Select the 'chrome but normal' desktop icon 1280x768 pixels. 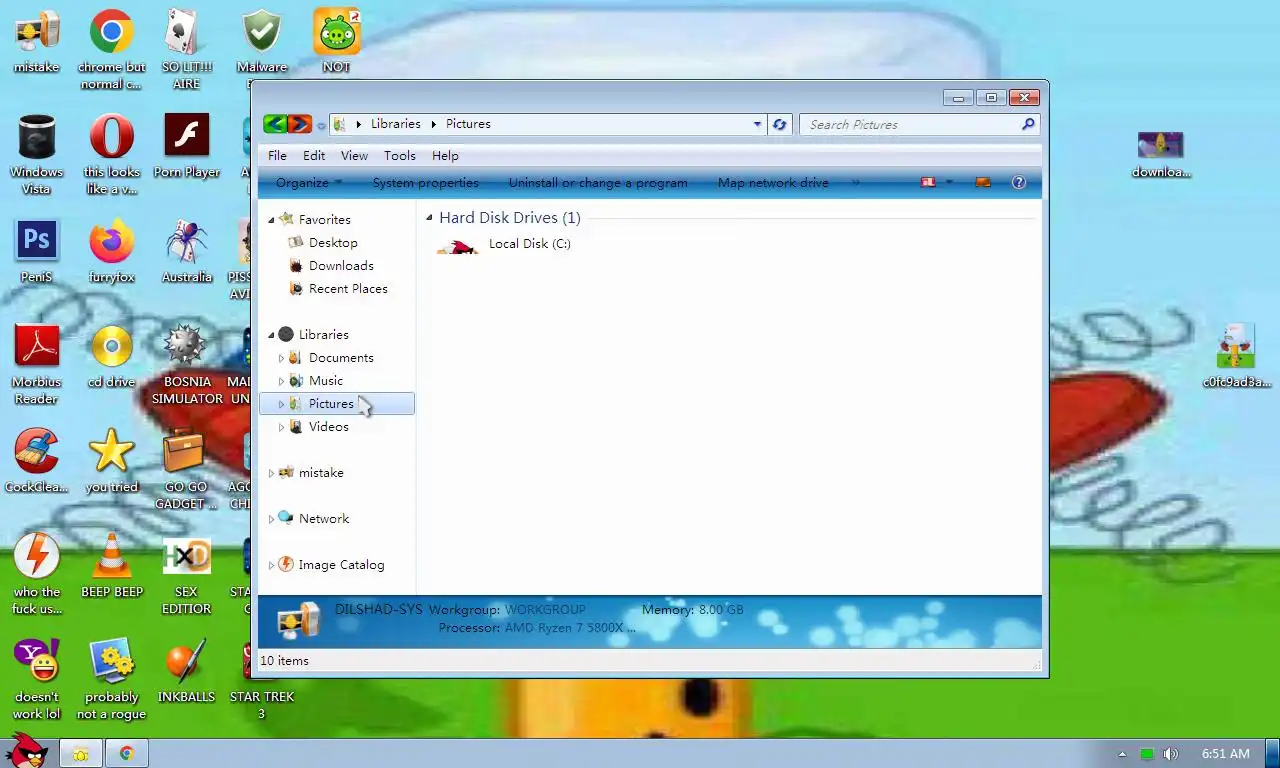point(112,50)
